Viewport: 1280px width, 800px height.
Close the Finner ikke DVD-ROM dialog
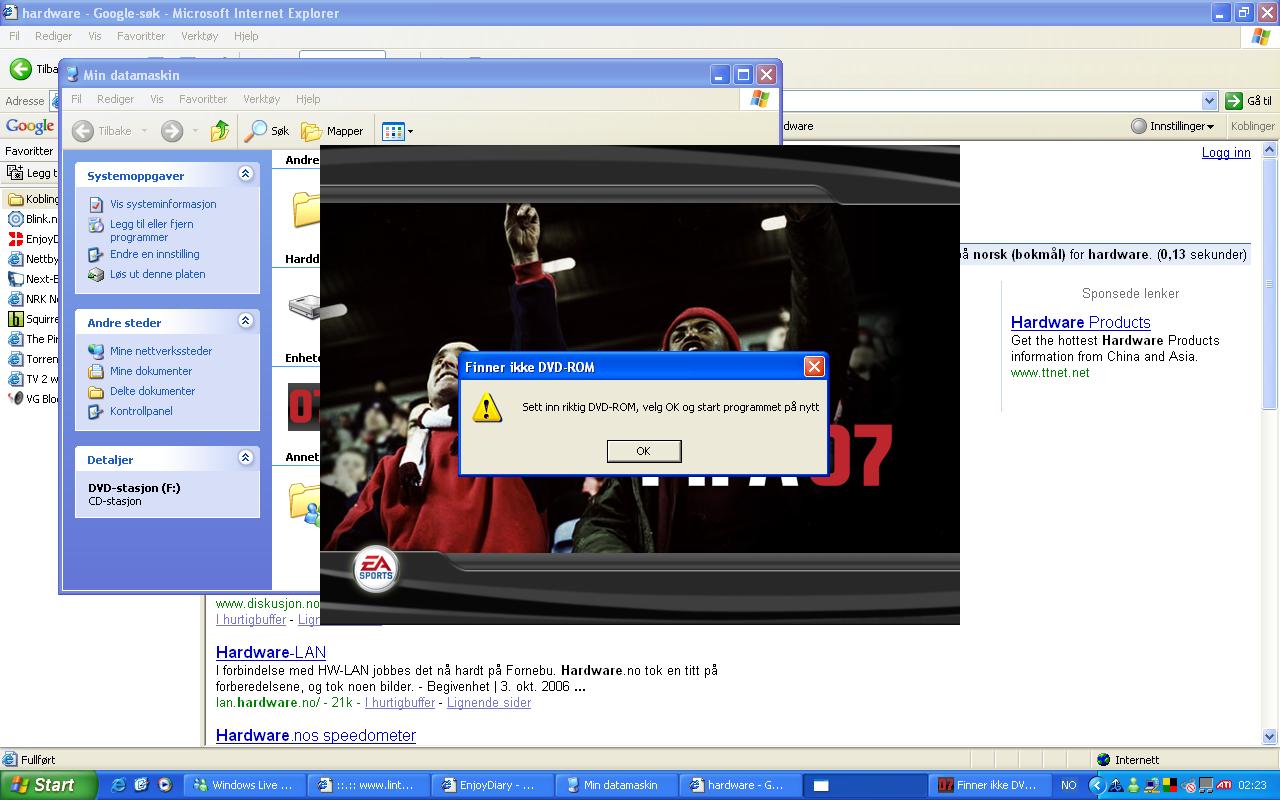click(x=814, y=367)
